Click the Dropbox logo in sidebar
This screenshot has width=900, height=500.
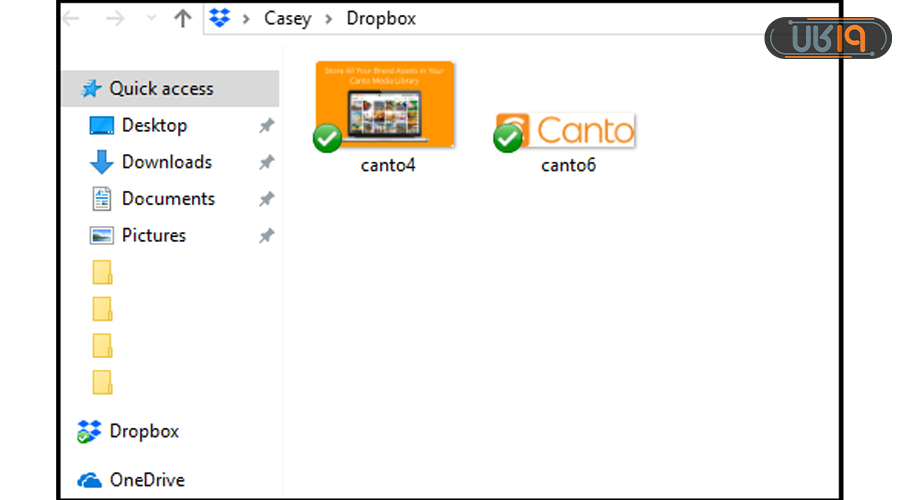89,432
